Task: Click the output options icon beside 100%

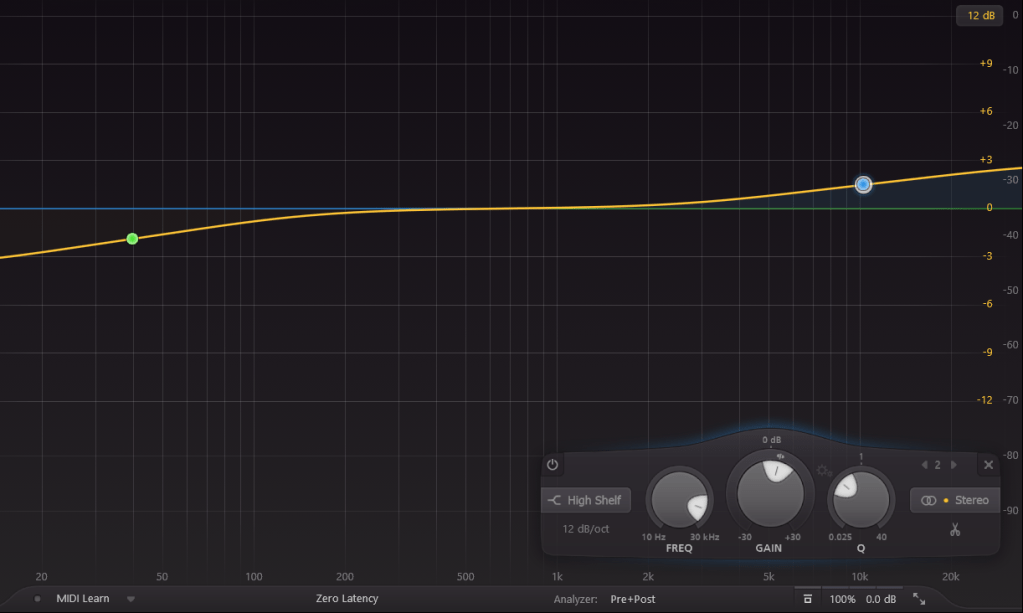Action: point(806,599)
